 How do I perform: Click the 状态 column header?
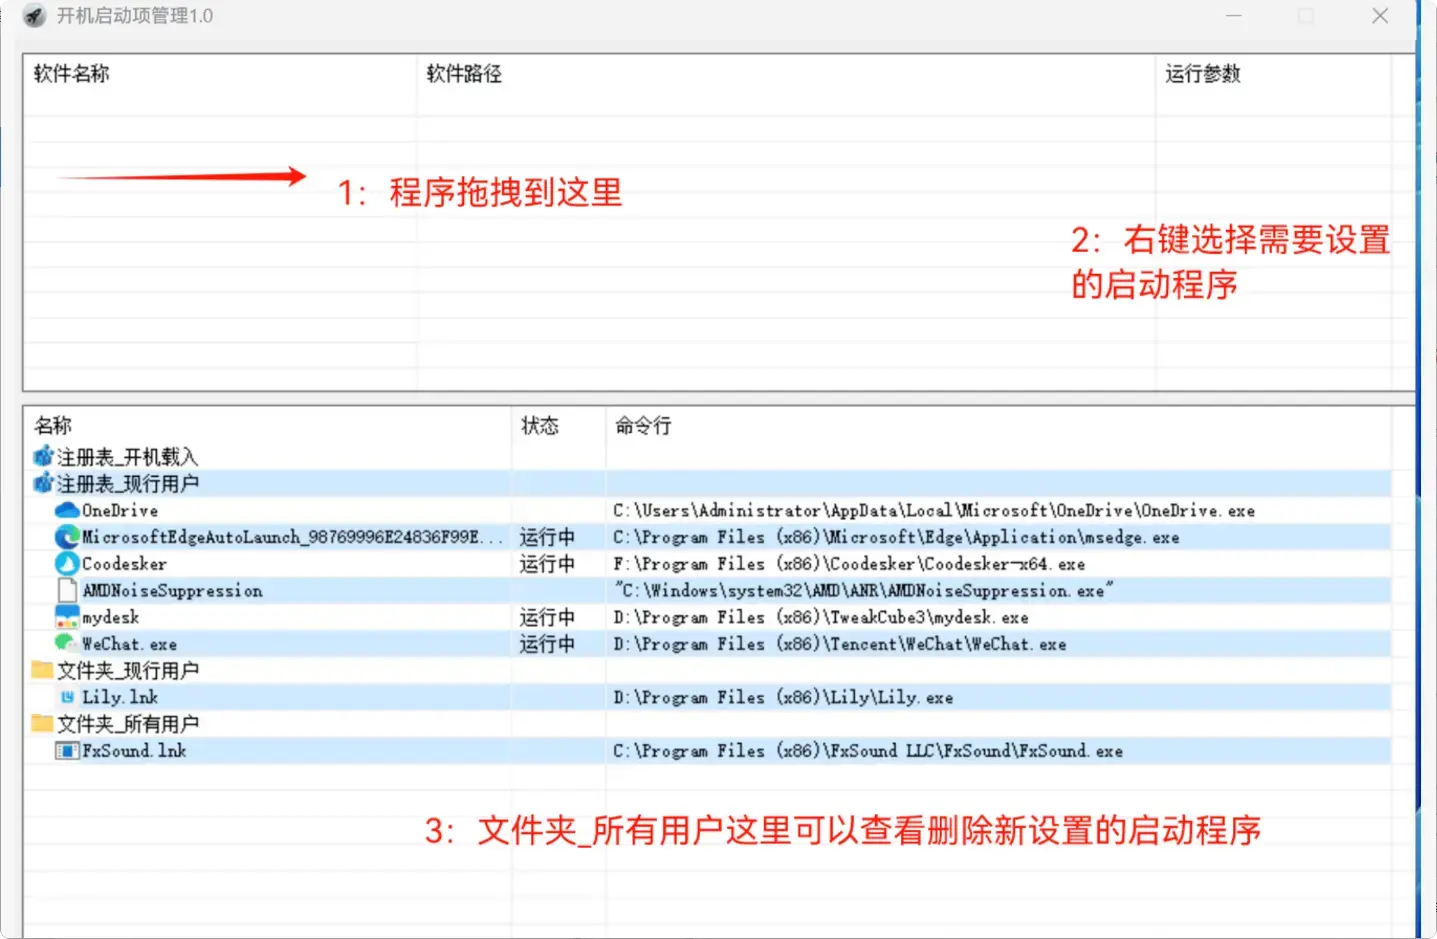542,425
